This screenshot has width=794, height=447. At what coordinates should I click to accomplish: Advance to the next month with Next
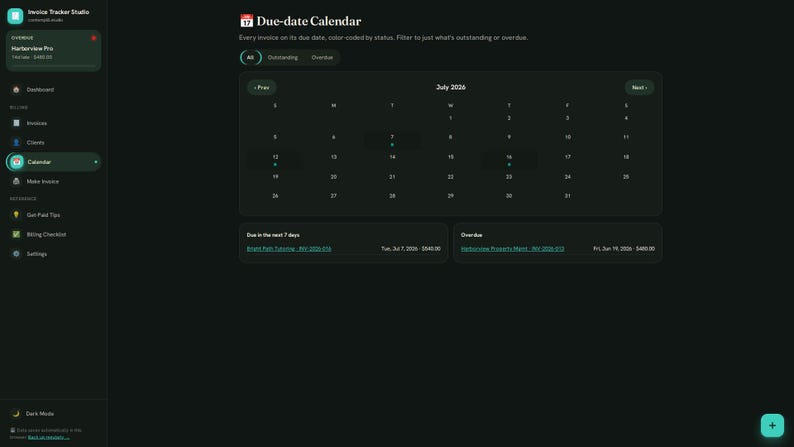(x=639, y=88)
